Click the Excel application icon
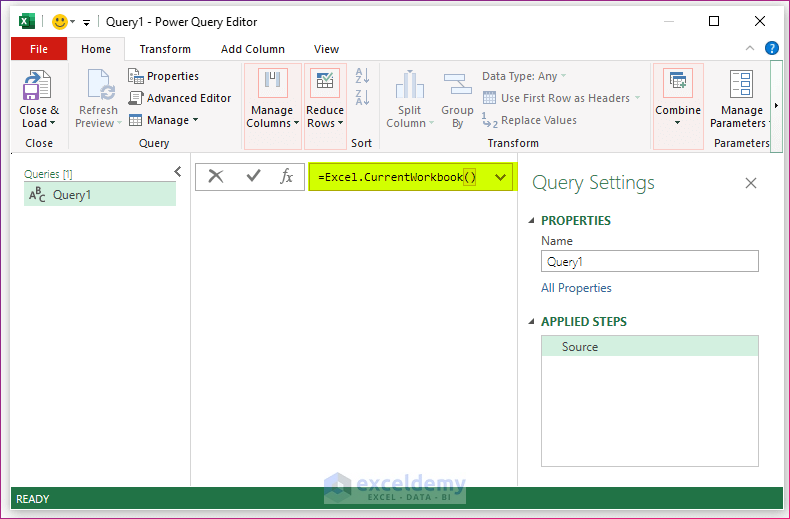790x519 pixels. 26,21
